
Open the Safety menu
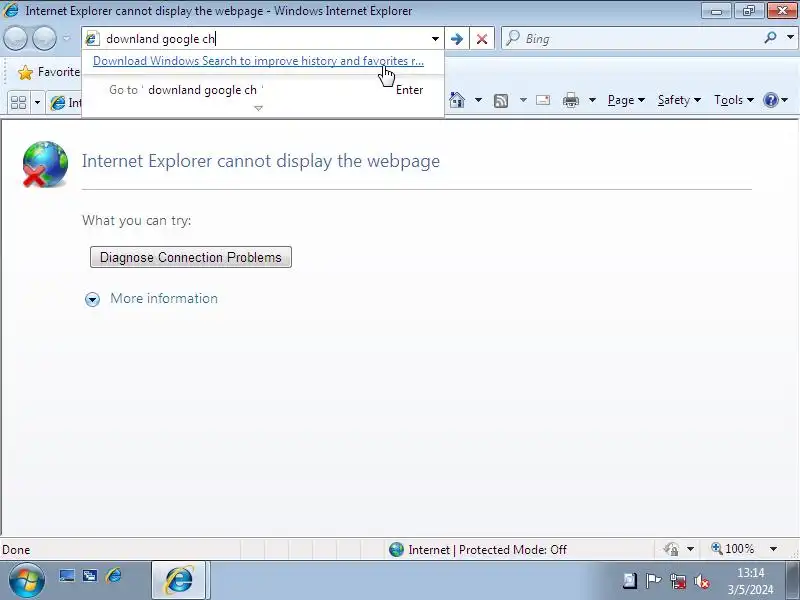[679, 100]
